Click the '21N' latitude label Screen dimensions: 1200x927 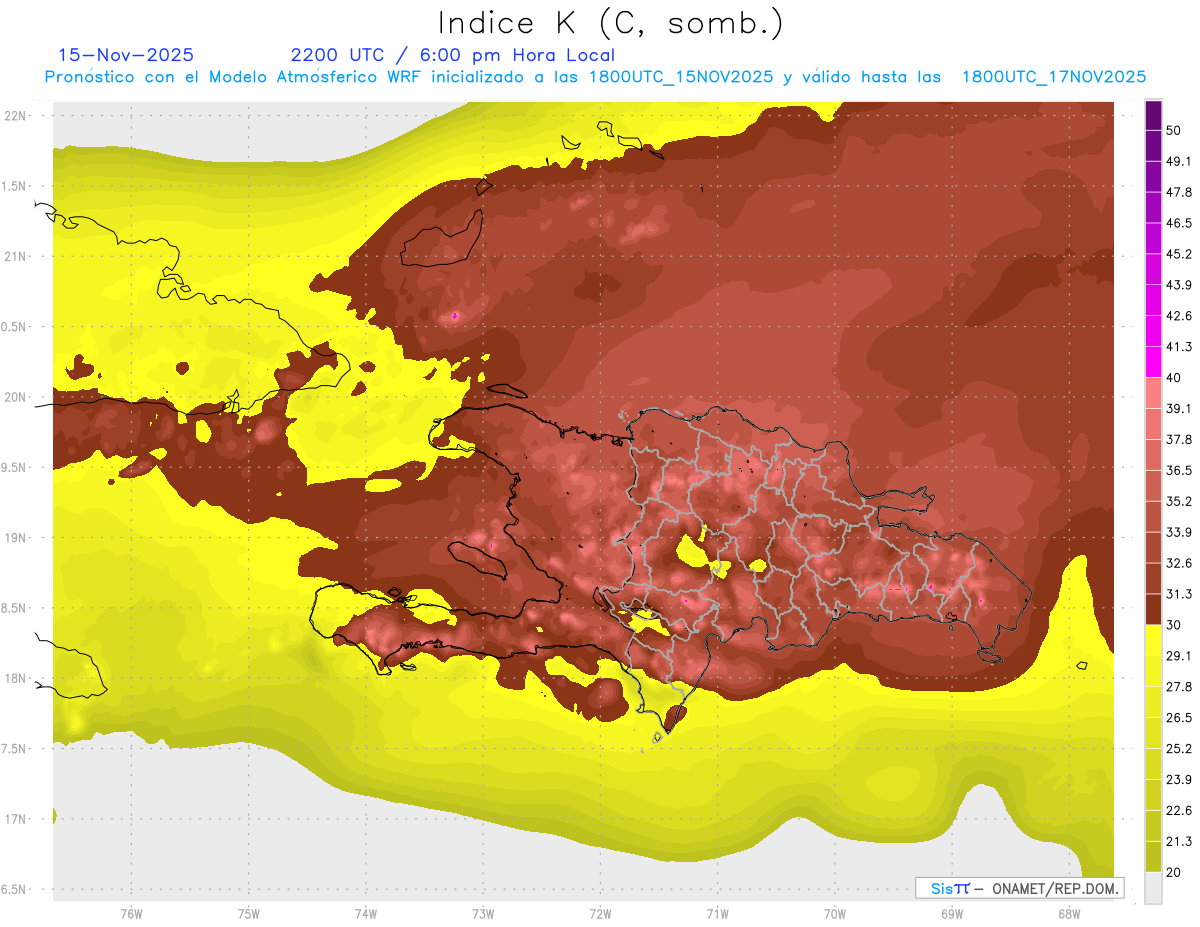(17, 256)
